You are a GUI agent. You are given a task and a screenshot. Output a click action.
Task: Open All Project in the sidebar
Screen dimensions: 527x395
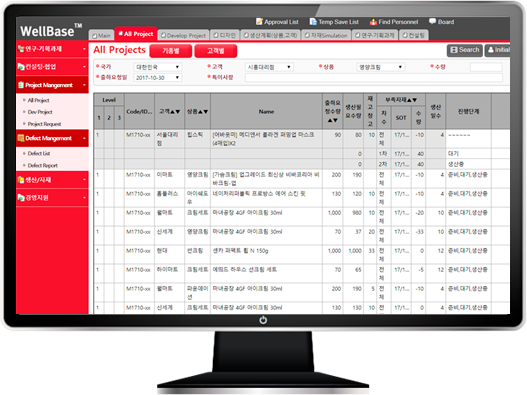point(38,100)
